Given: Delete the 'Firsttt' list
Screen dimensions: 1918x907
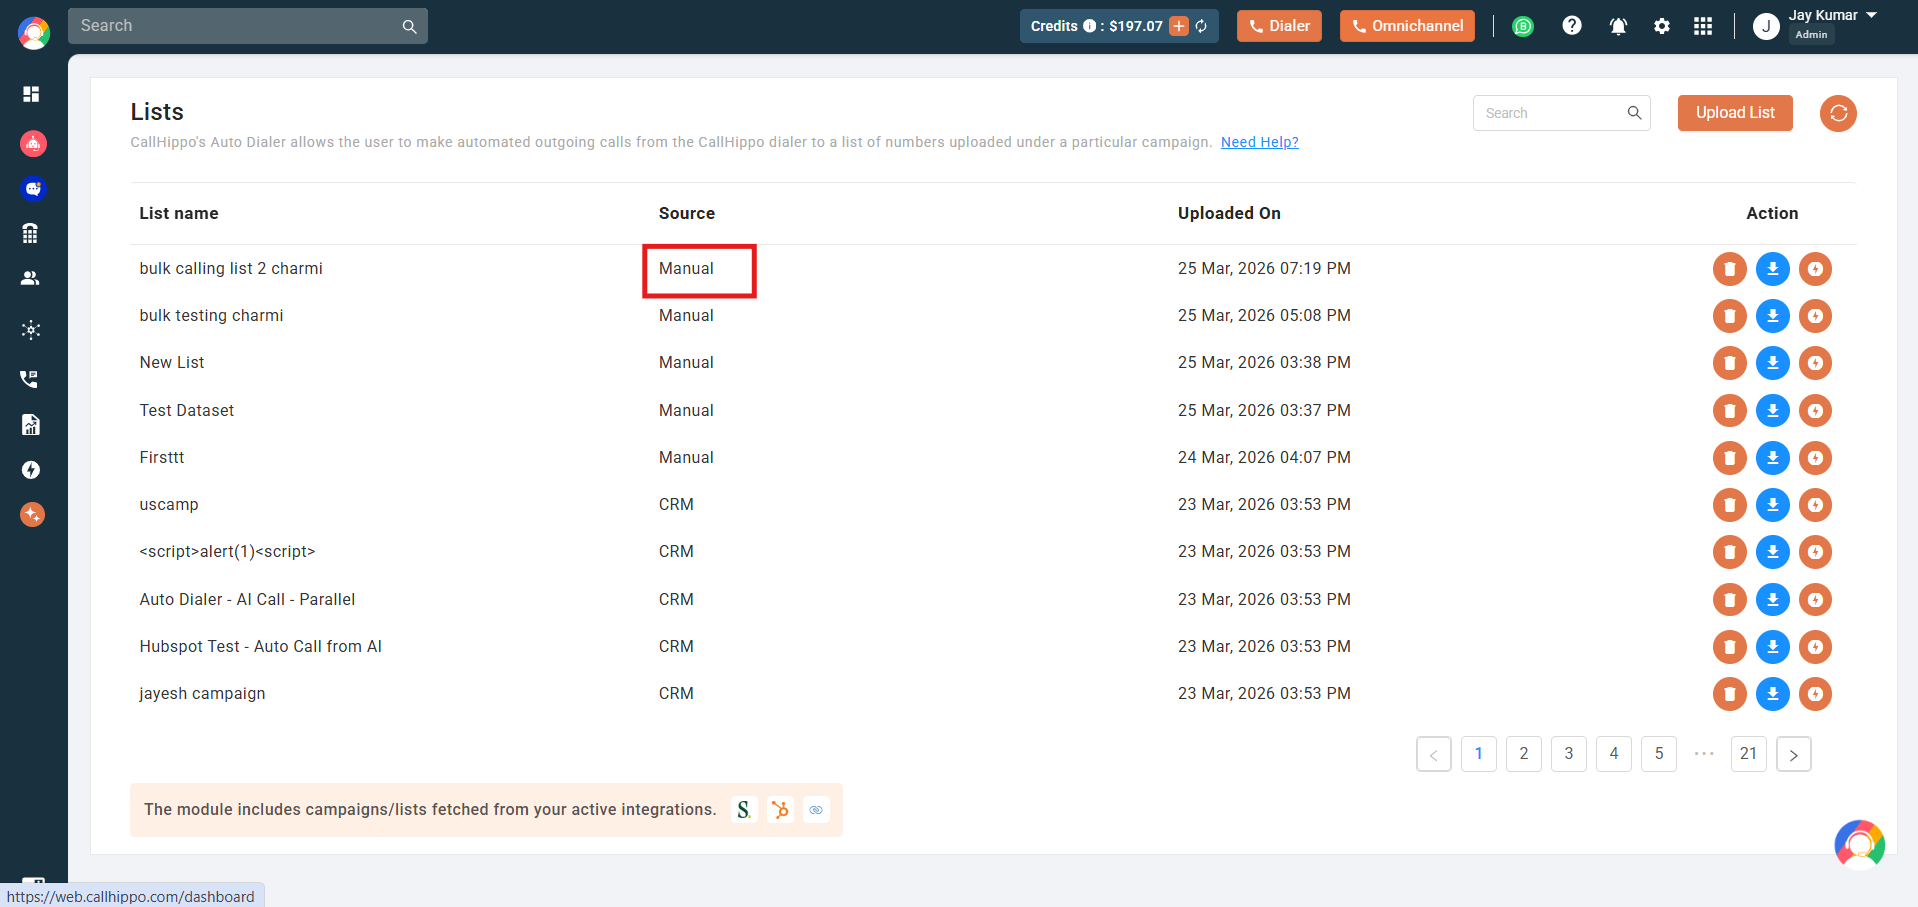Looking at the screenshot, I should click(x=1730, y=458).
